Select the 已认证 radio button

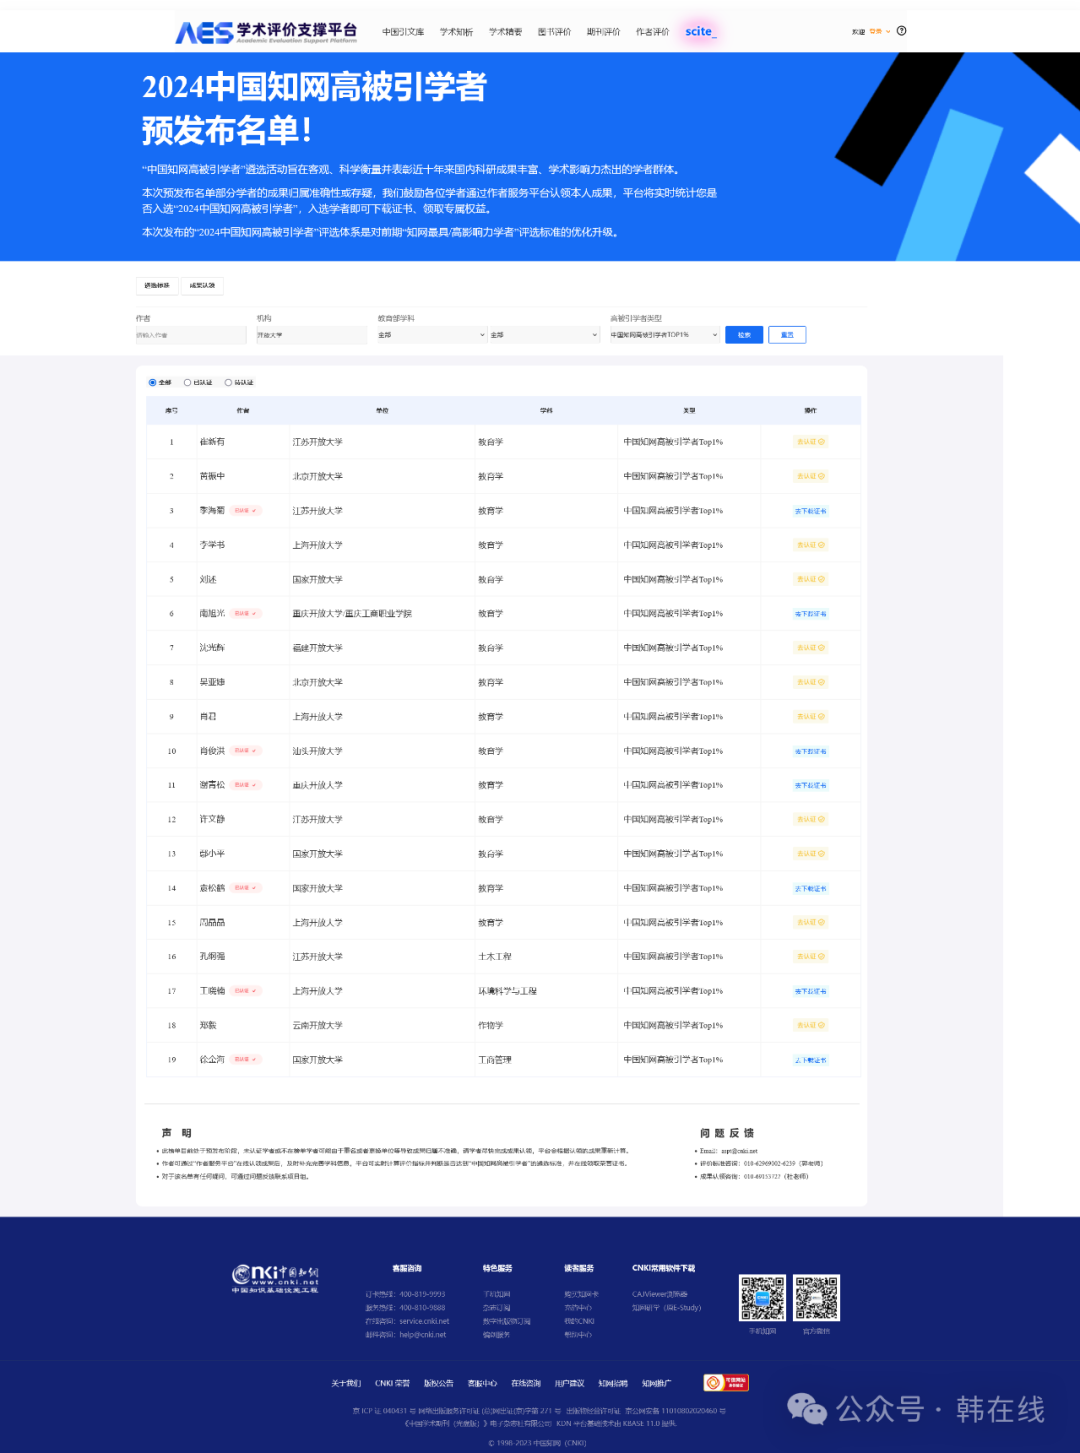(188, 383)
